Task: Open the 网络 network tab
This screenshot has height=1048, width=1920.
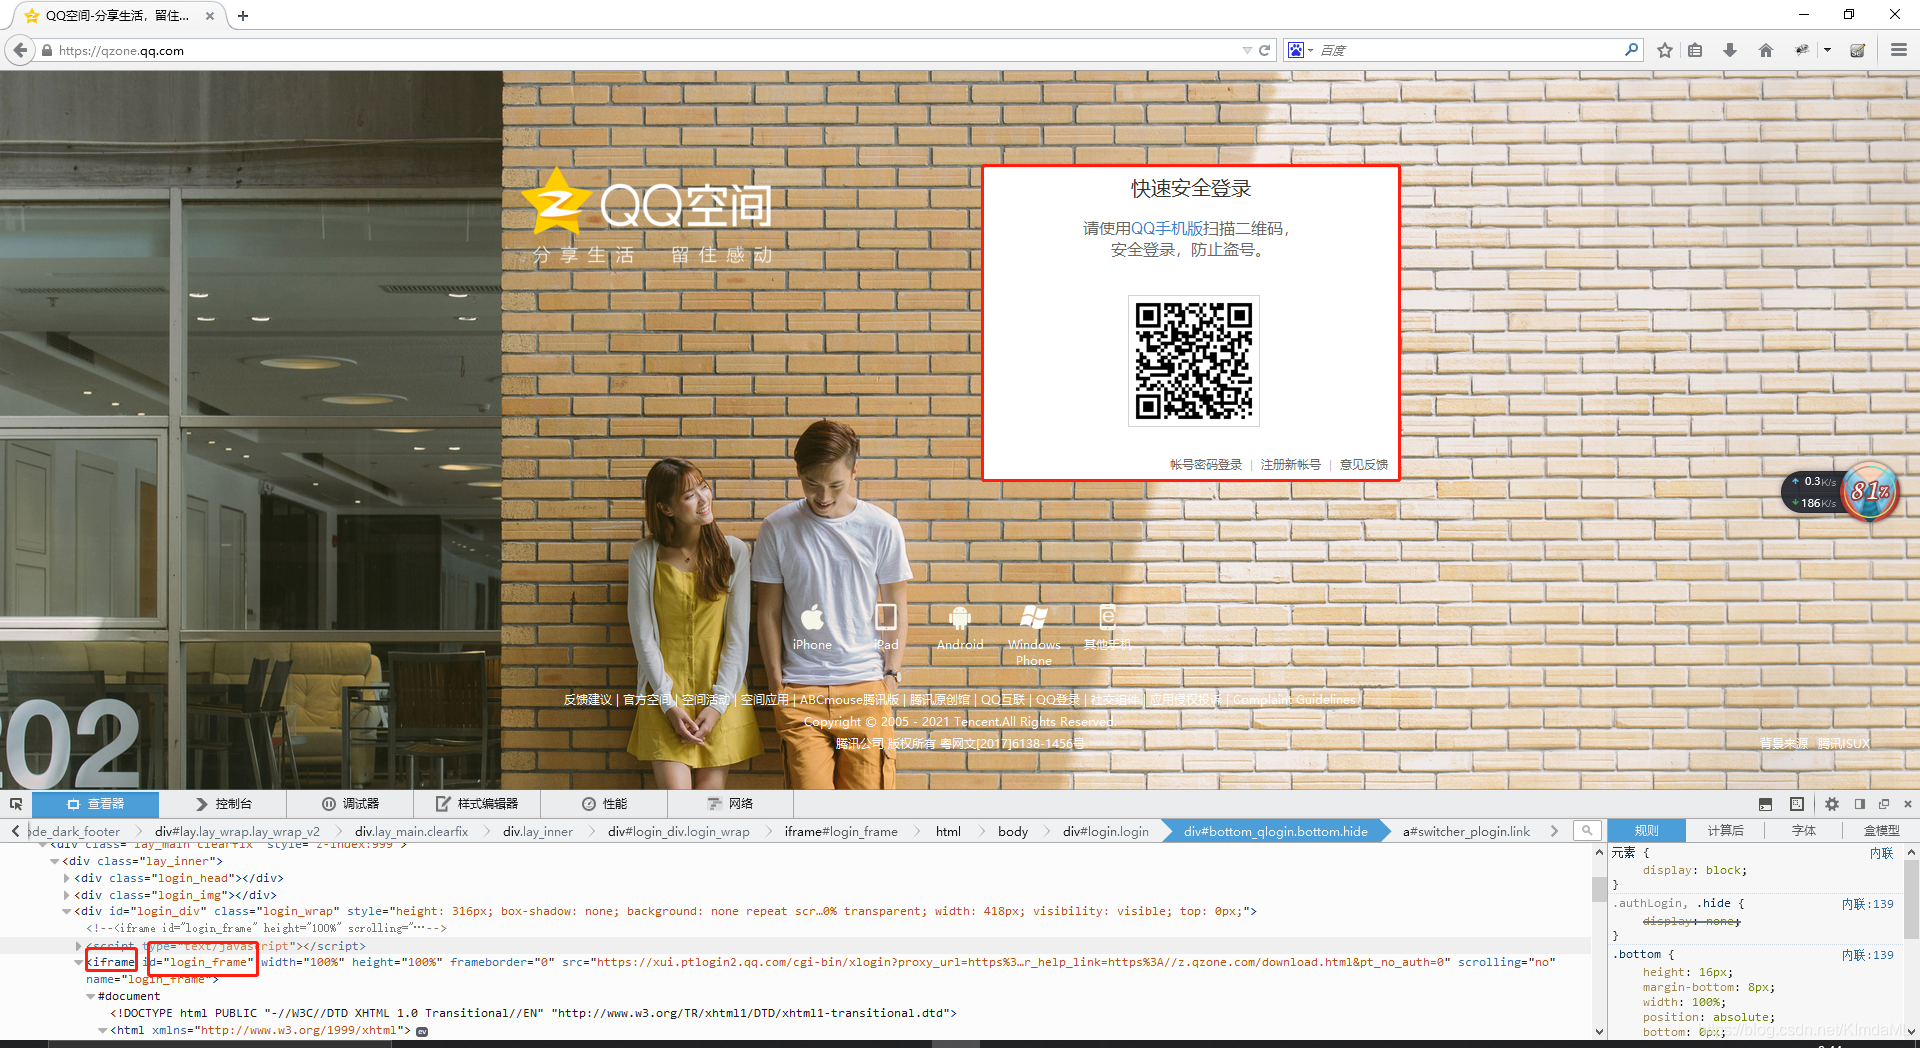Action: (730, 804)
